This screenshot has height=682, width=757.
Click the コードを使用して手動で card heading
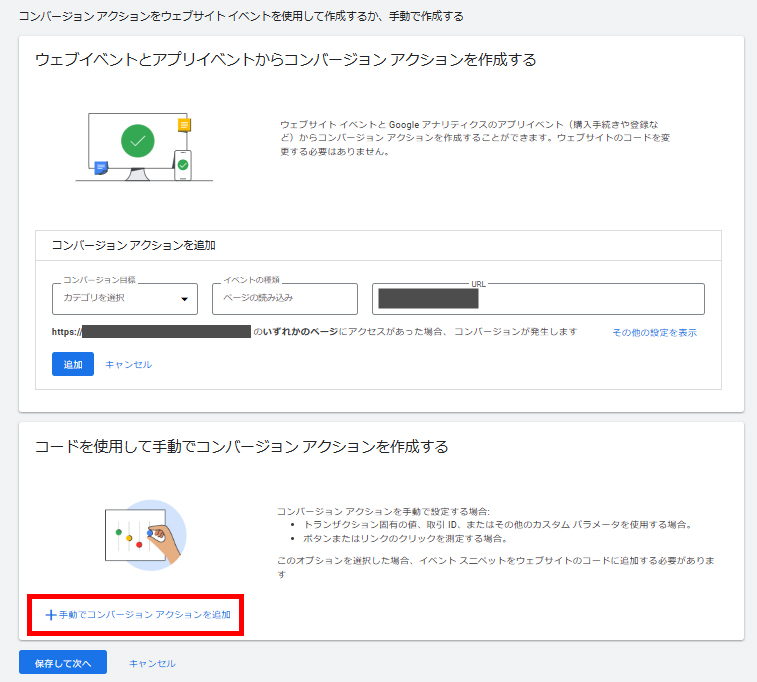pyautogui.click(x=241, y=446)
